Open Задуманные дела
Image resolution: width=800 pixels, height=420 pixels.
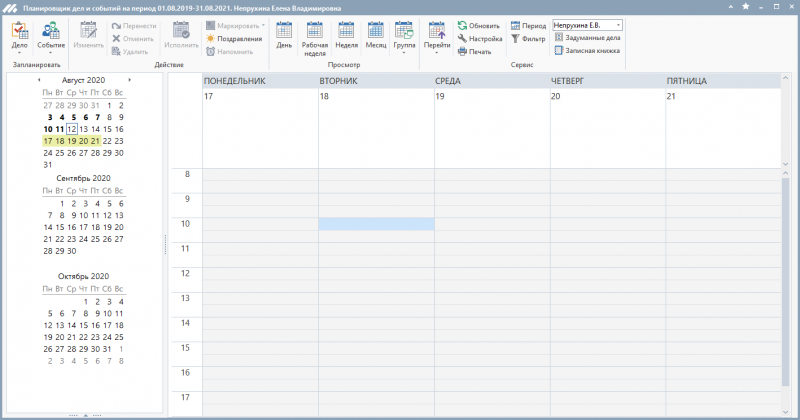(x=587, y=38)
